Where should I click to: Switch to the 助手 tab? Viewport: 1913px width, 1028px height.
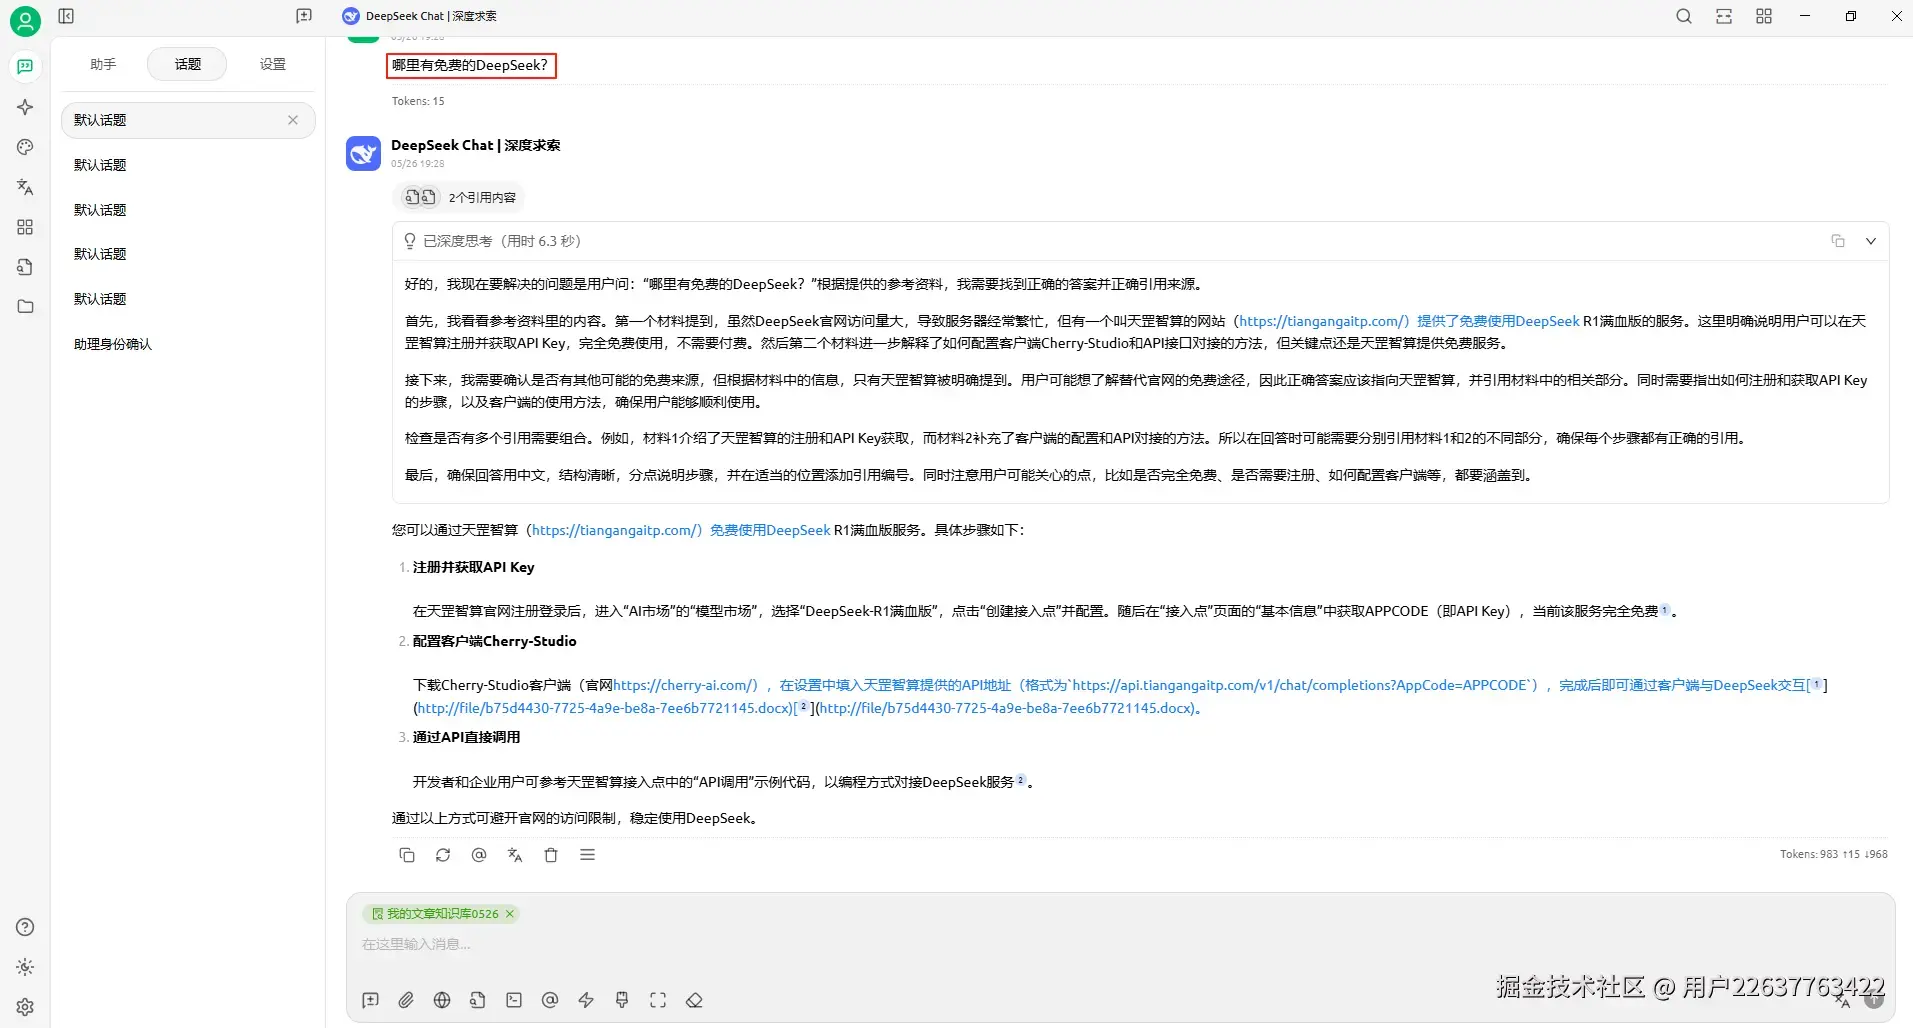coord(103,64)
